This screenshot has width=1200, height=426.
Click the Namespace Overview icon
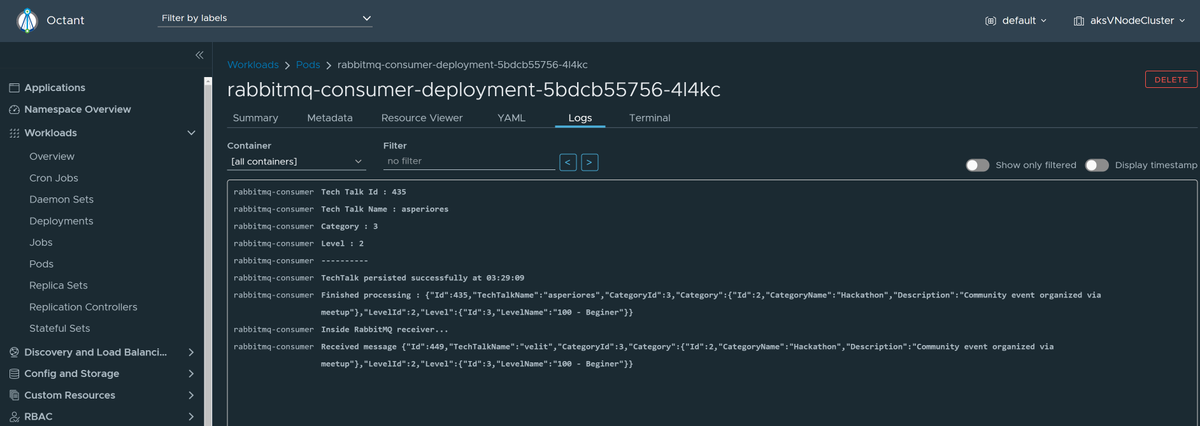tap(15, 110)
